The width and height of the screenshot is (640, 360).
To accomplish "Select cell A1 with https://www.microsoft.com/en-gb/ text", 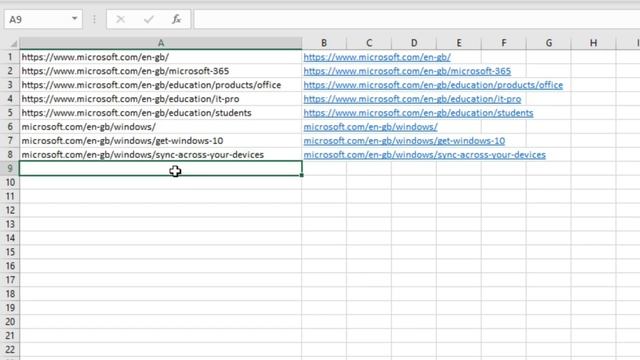I will [x=95, y=57].
